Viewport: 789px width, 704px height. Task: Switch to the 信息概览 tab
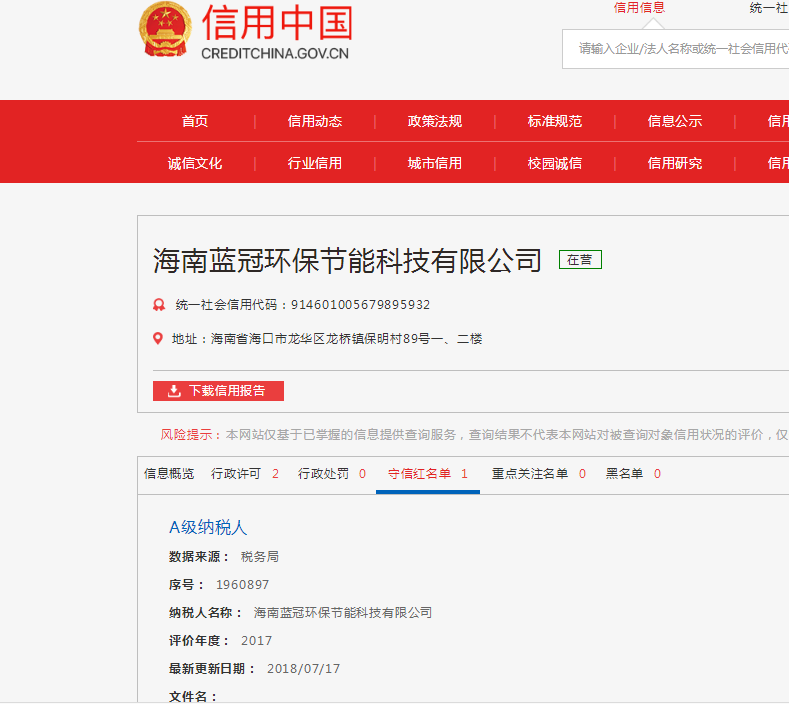[x=169, y=474]
